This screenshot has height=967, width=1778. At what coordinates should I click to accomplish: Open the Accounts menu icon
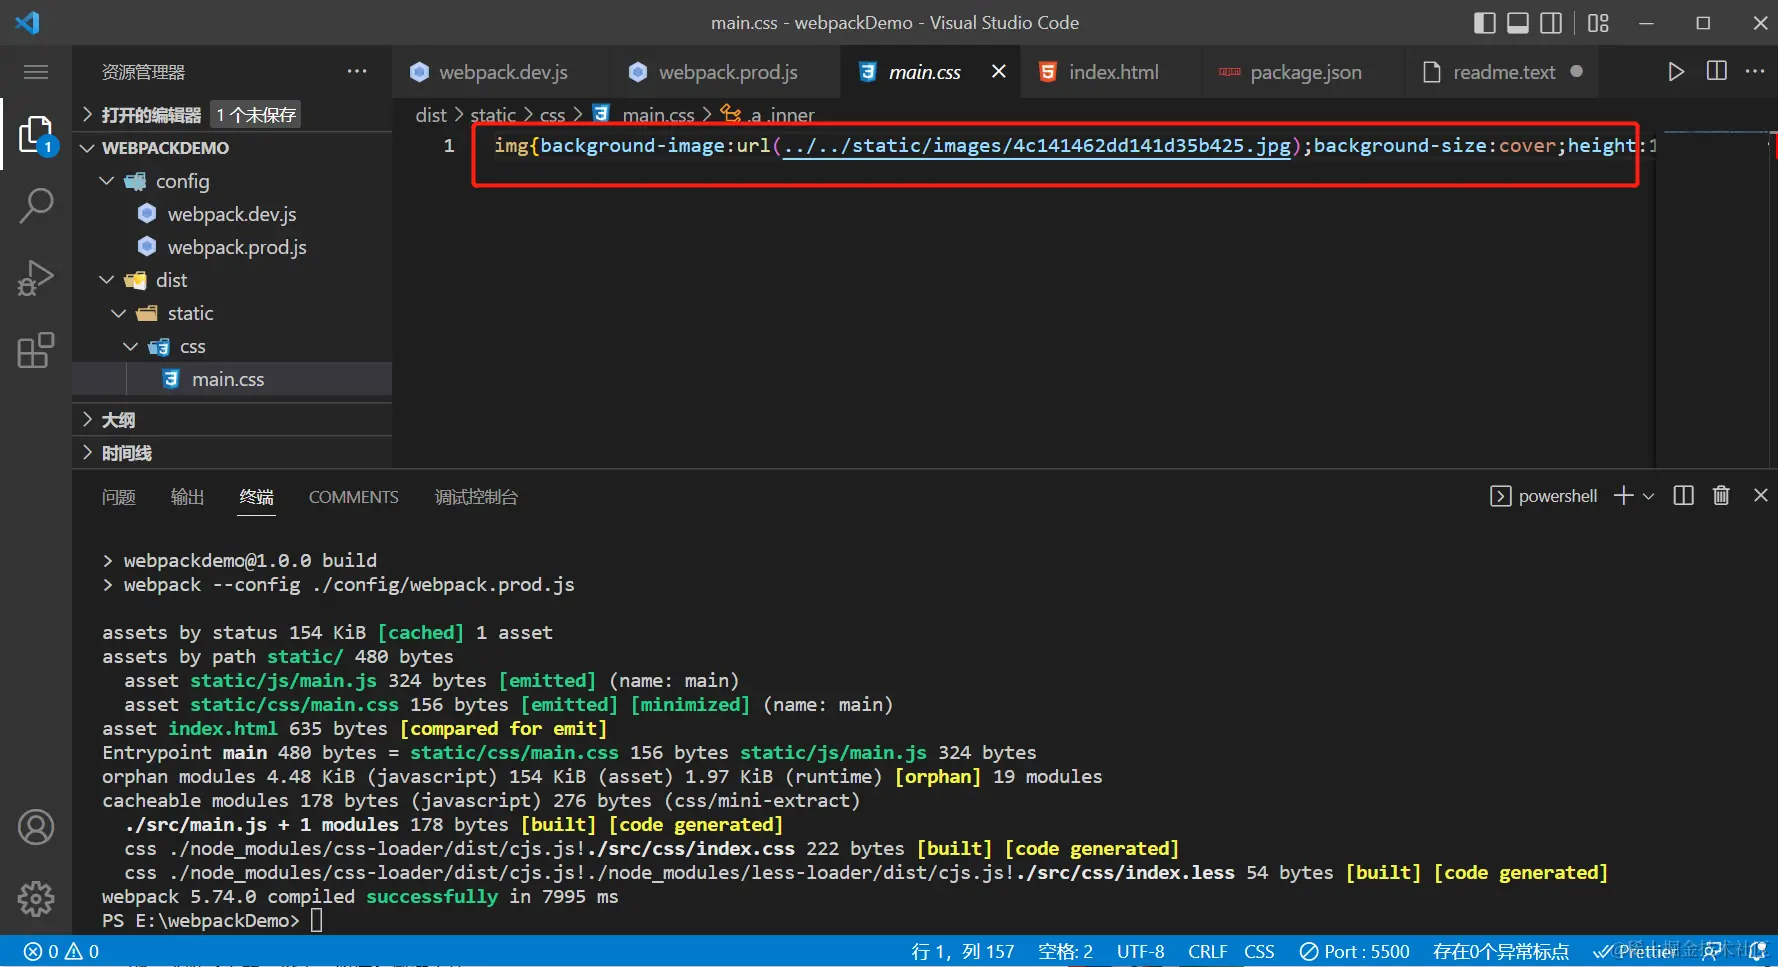point(36,827)
